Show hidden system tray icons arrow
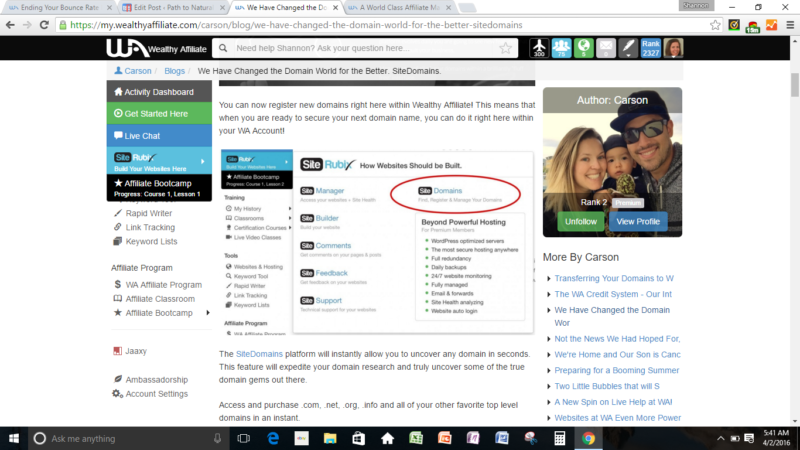The height and width of the screenshot is (450, 800). 720,438
